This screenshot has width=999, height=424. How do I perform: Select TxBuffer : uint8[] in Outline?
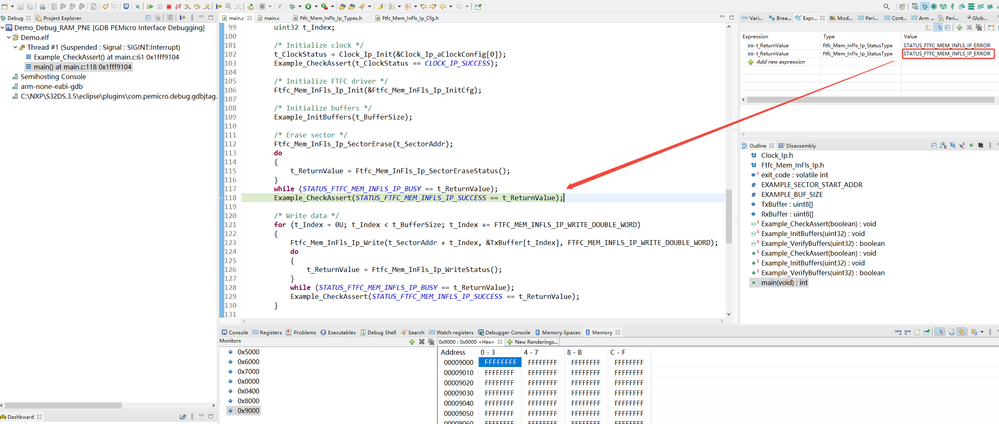coord(783,204)
